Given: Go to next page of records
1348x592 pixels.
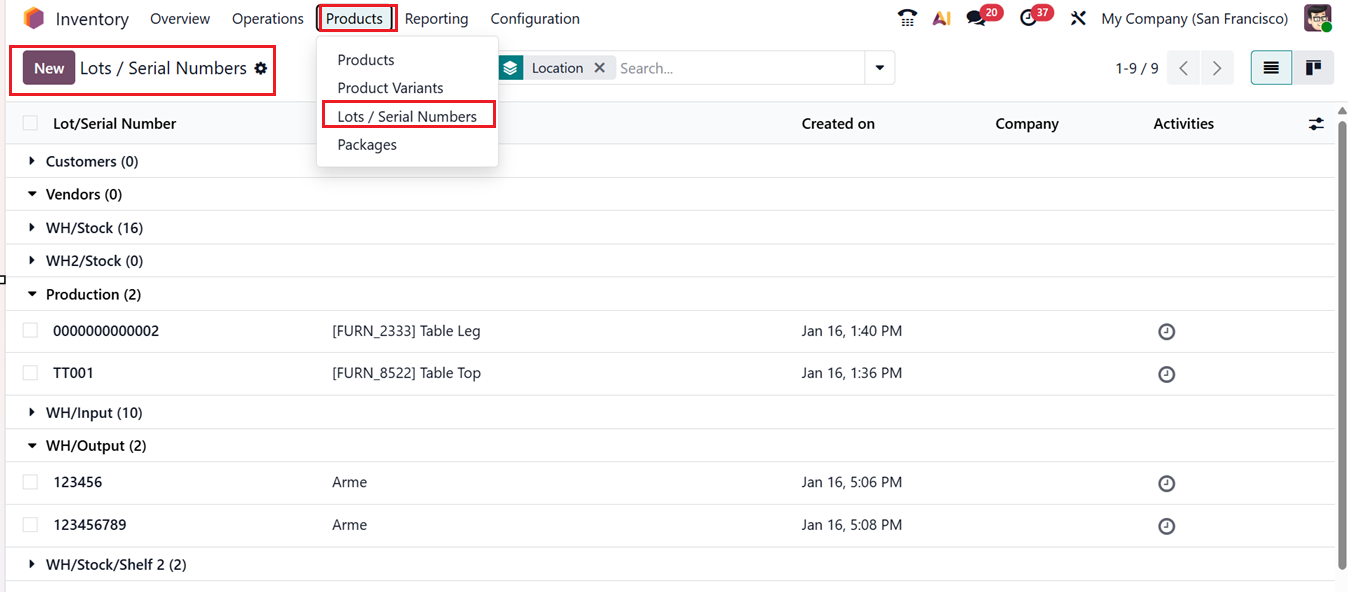Looking at the screenshot, I should 1217,68.
